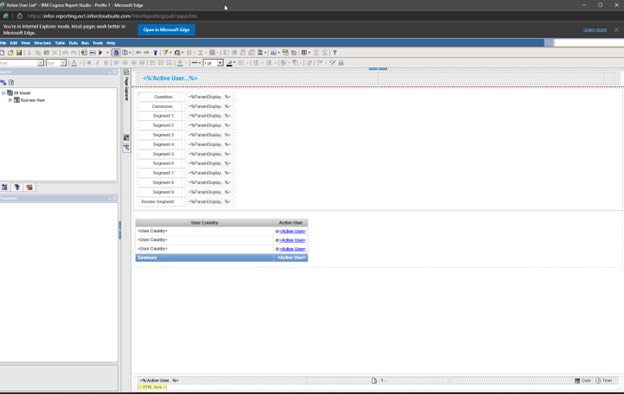Click the Time item in page footer

tap(604, 381)
